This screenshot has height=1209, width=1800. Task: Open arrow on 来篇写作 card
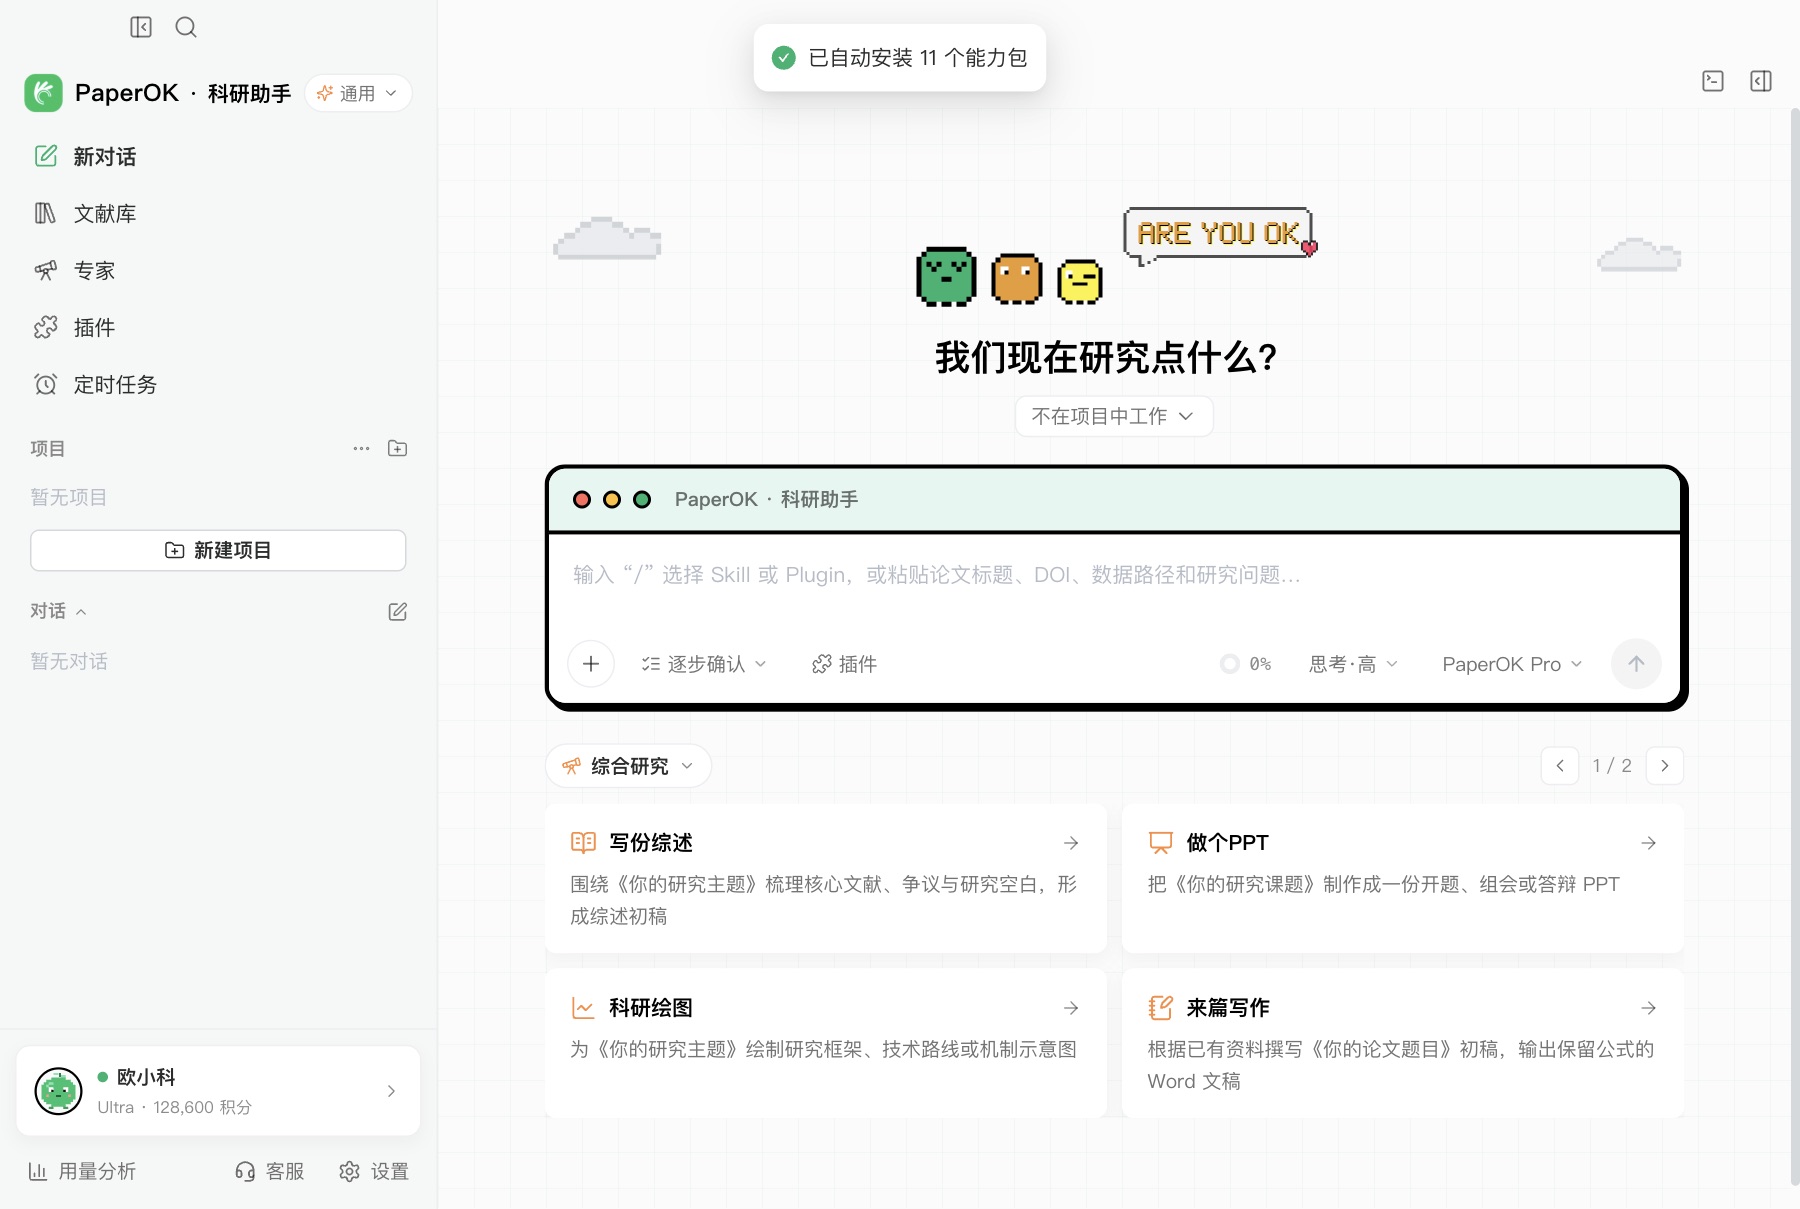click(1649, 1008)
